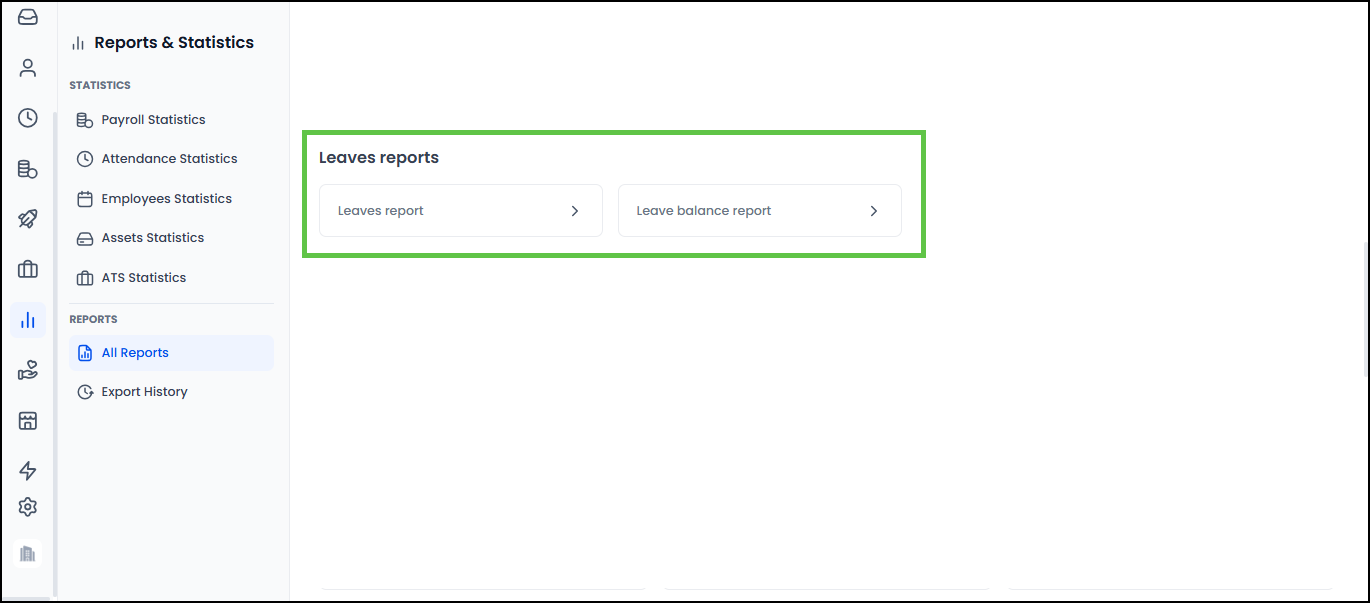The image size is (1370, 603).
Task: Select the rocket icon in the left rail
Action: pos(27,218)
